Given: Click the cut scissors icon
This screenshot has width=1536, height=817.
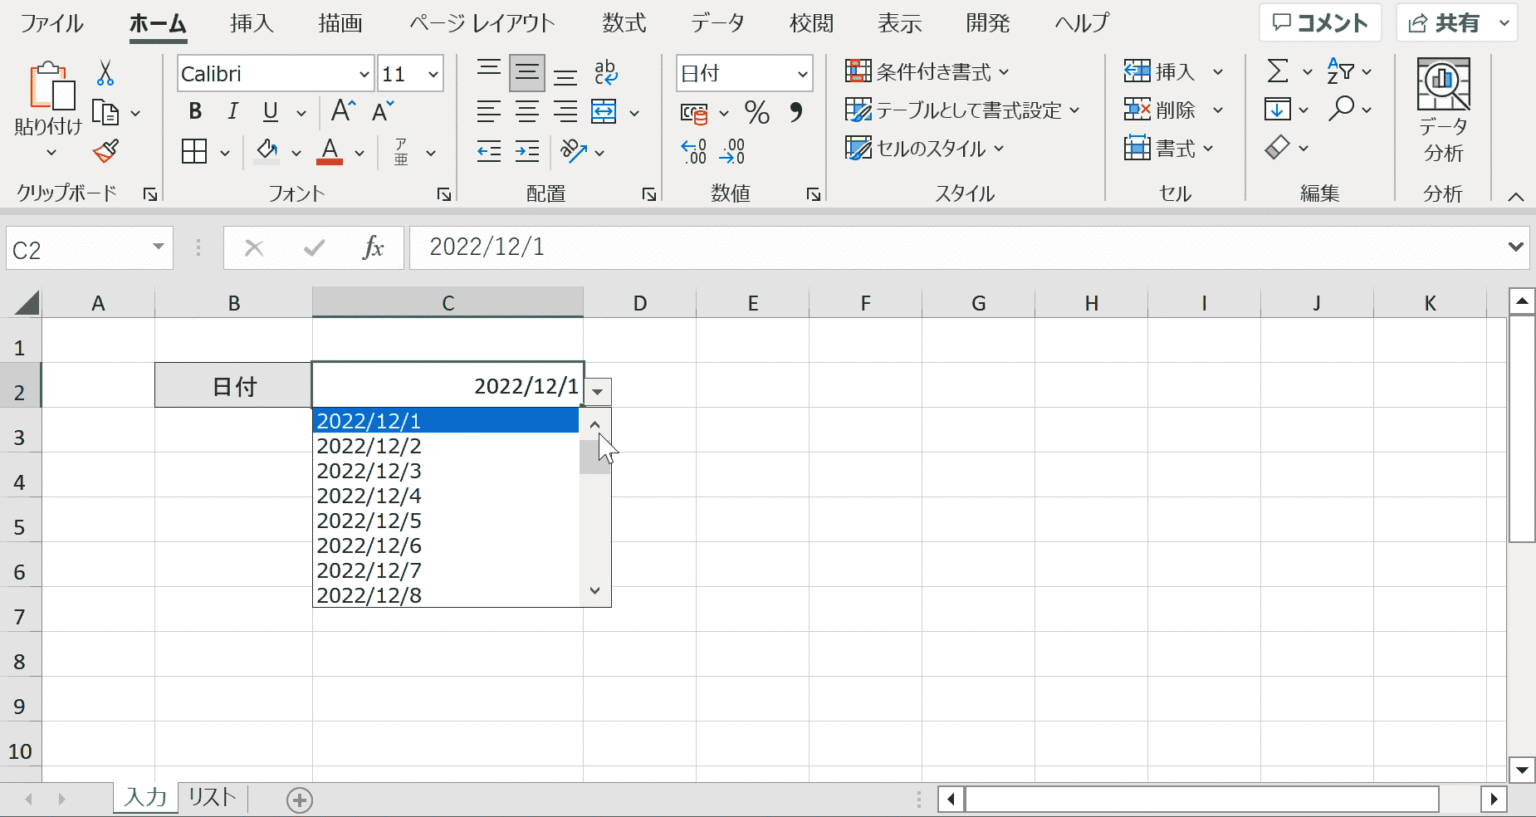Looking at the screenshot, I should (105, 73).
